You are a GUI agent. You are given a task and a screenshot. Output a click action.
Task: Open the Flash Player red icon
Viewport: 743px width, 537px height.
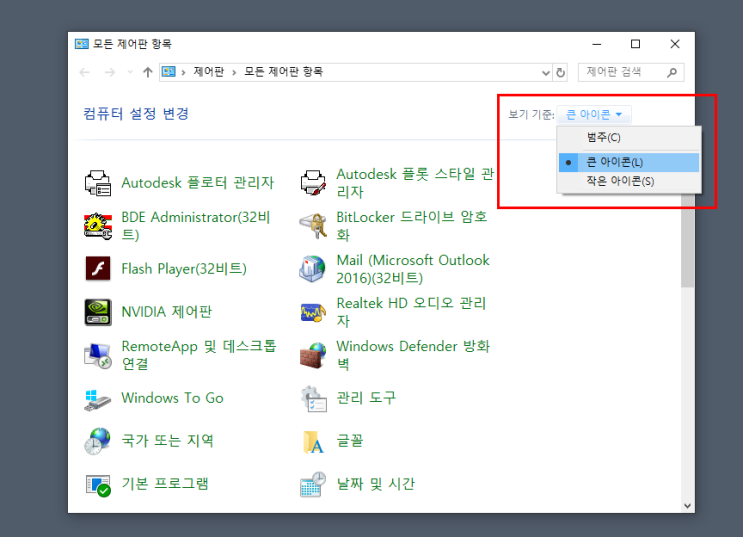tap(98, 269)
